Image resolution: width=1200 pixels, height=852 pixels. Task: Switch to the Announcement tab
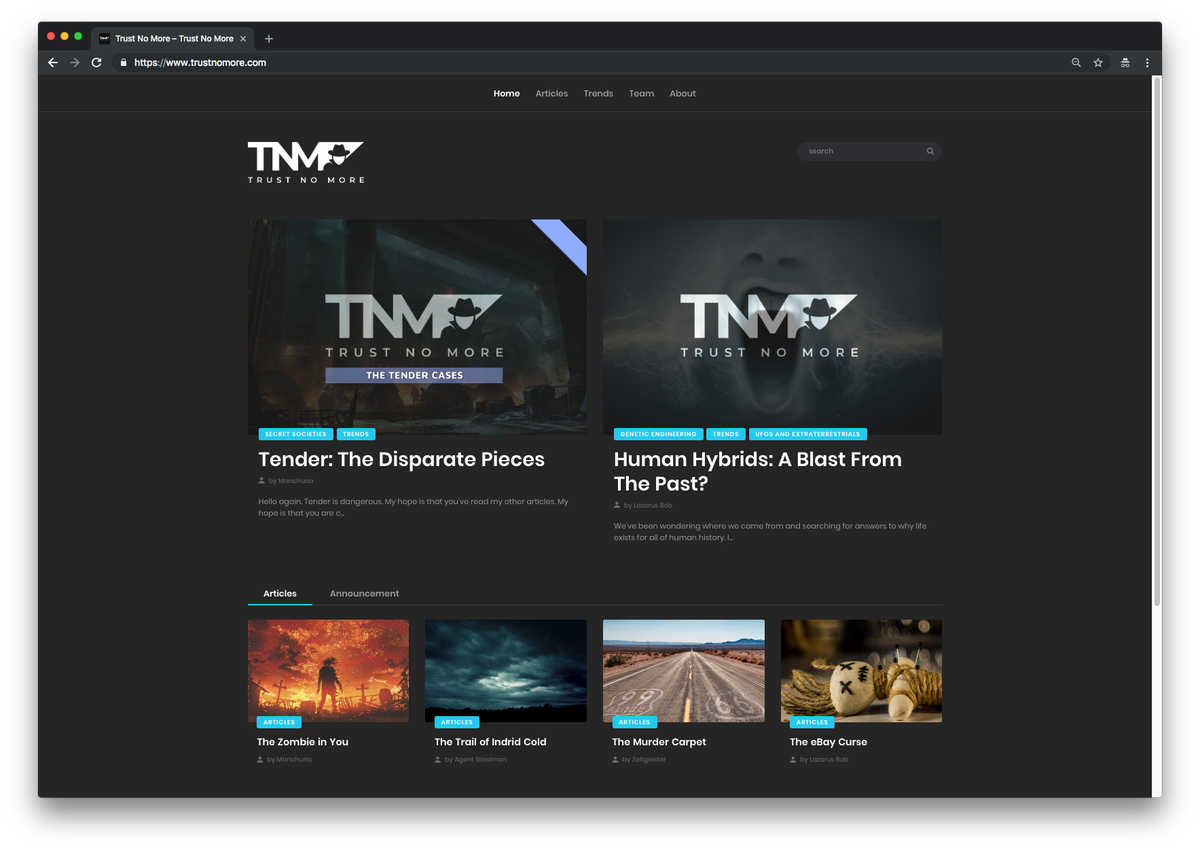tap(364, 593)
